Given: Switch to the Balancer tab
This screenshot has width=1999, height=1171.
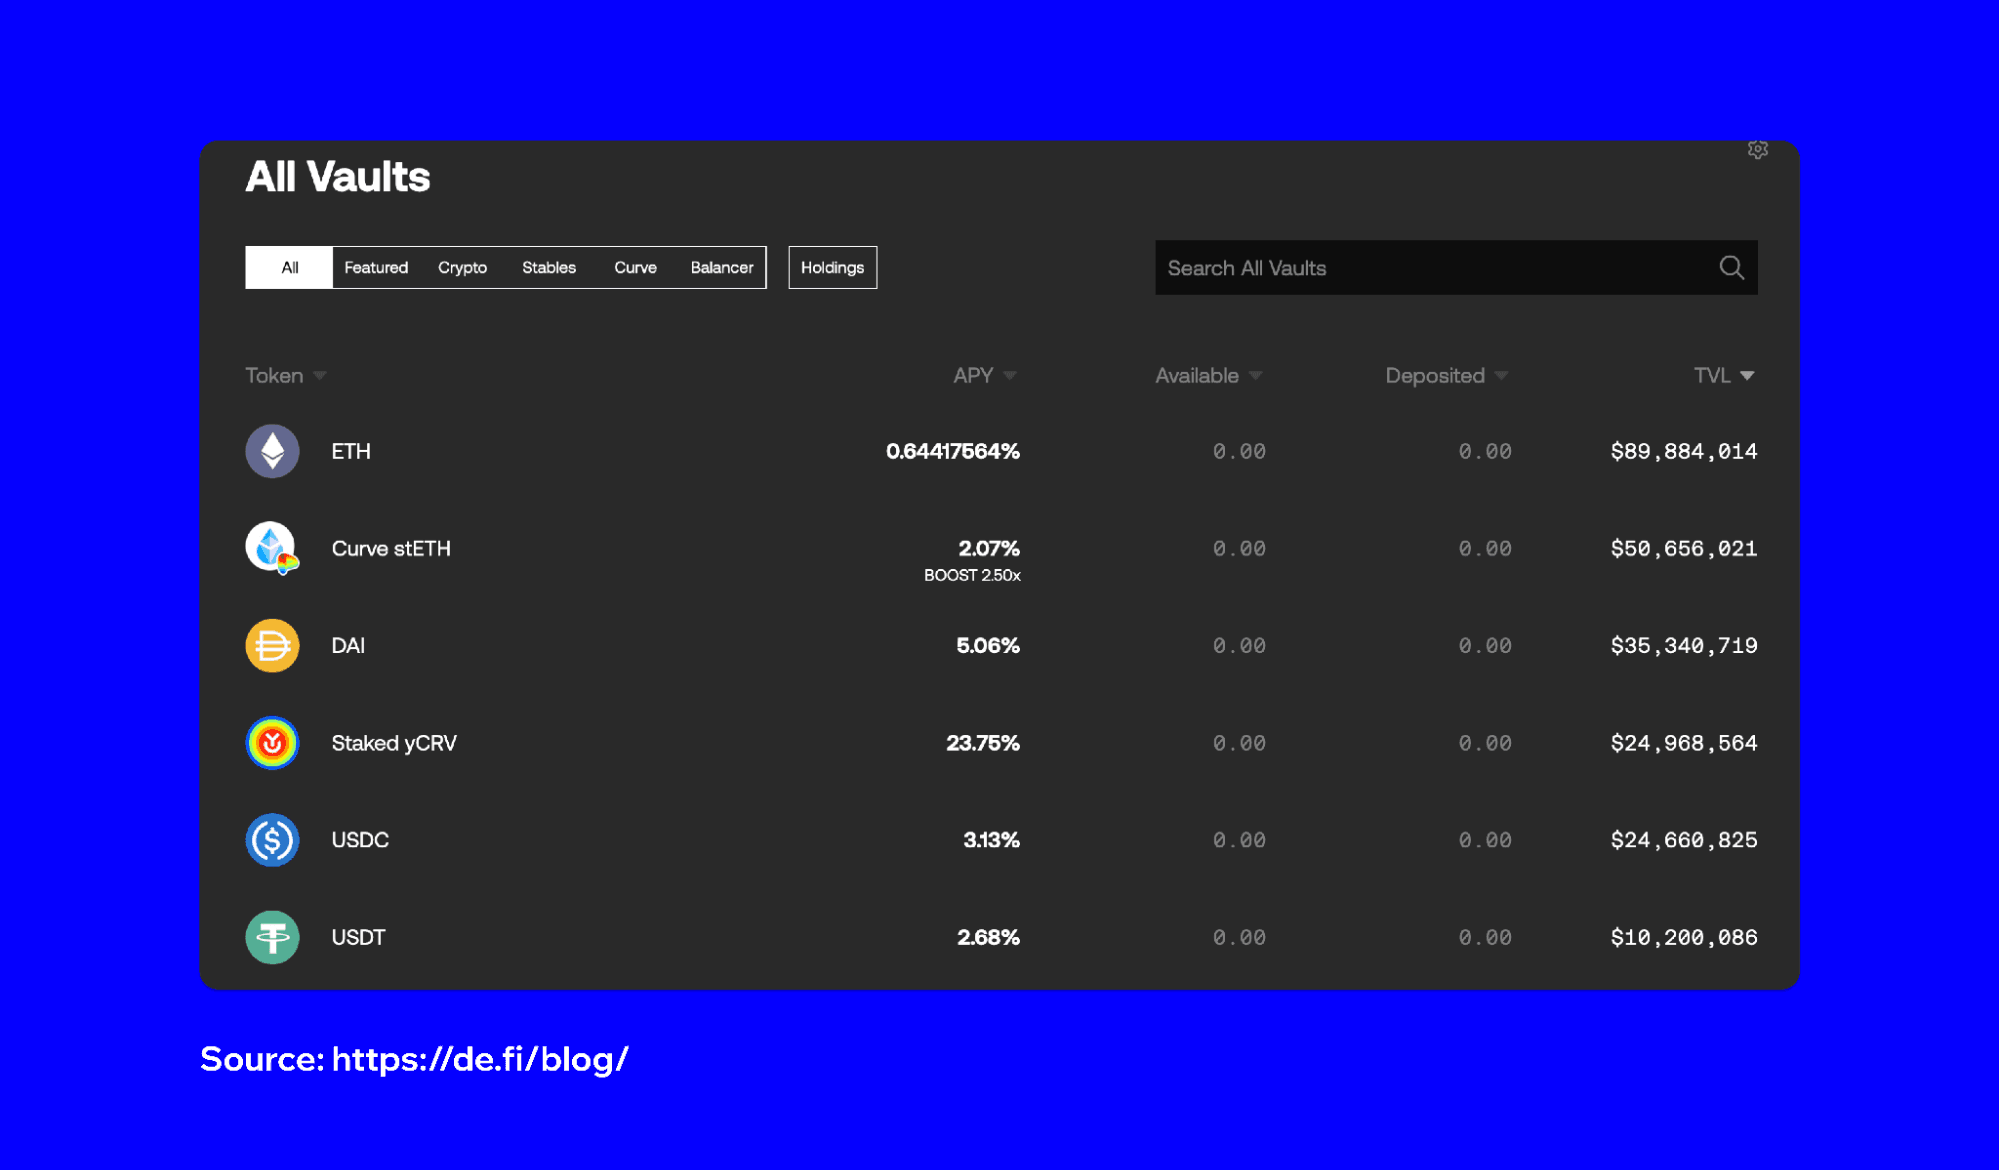Looking at the screenshot, I should (722, 267).
